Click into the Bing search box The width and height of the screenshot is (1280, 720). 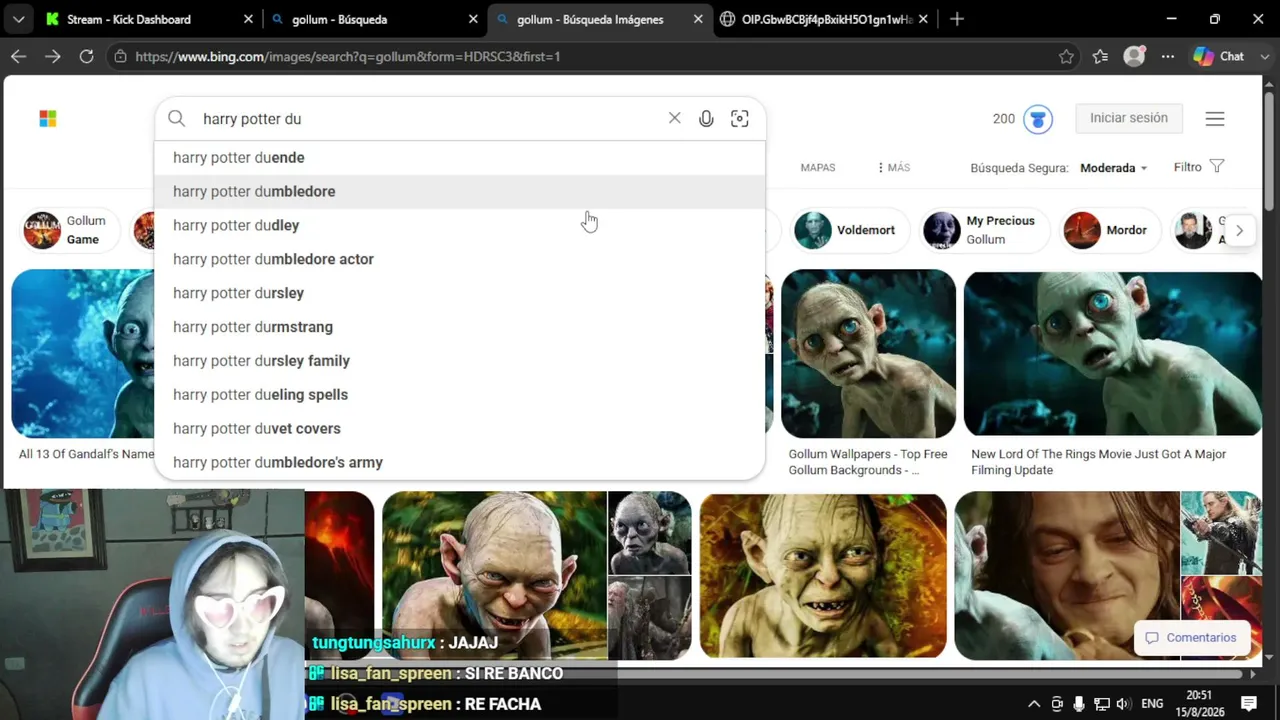tap(430, 119)
